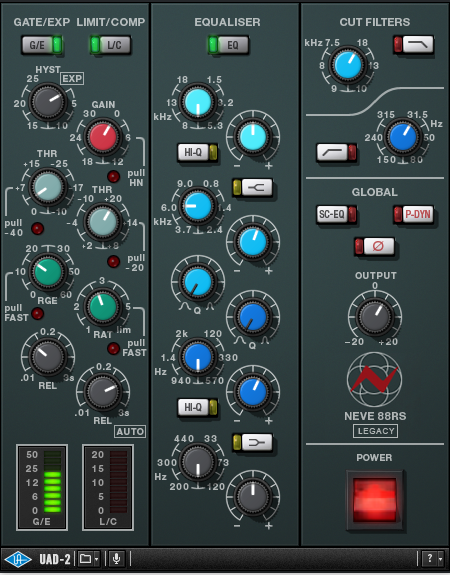Image resolution: width=450 pixels, height=575 pixels.
Task: Click the pull -40 indicator LED
Action: (37, 228)
